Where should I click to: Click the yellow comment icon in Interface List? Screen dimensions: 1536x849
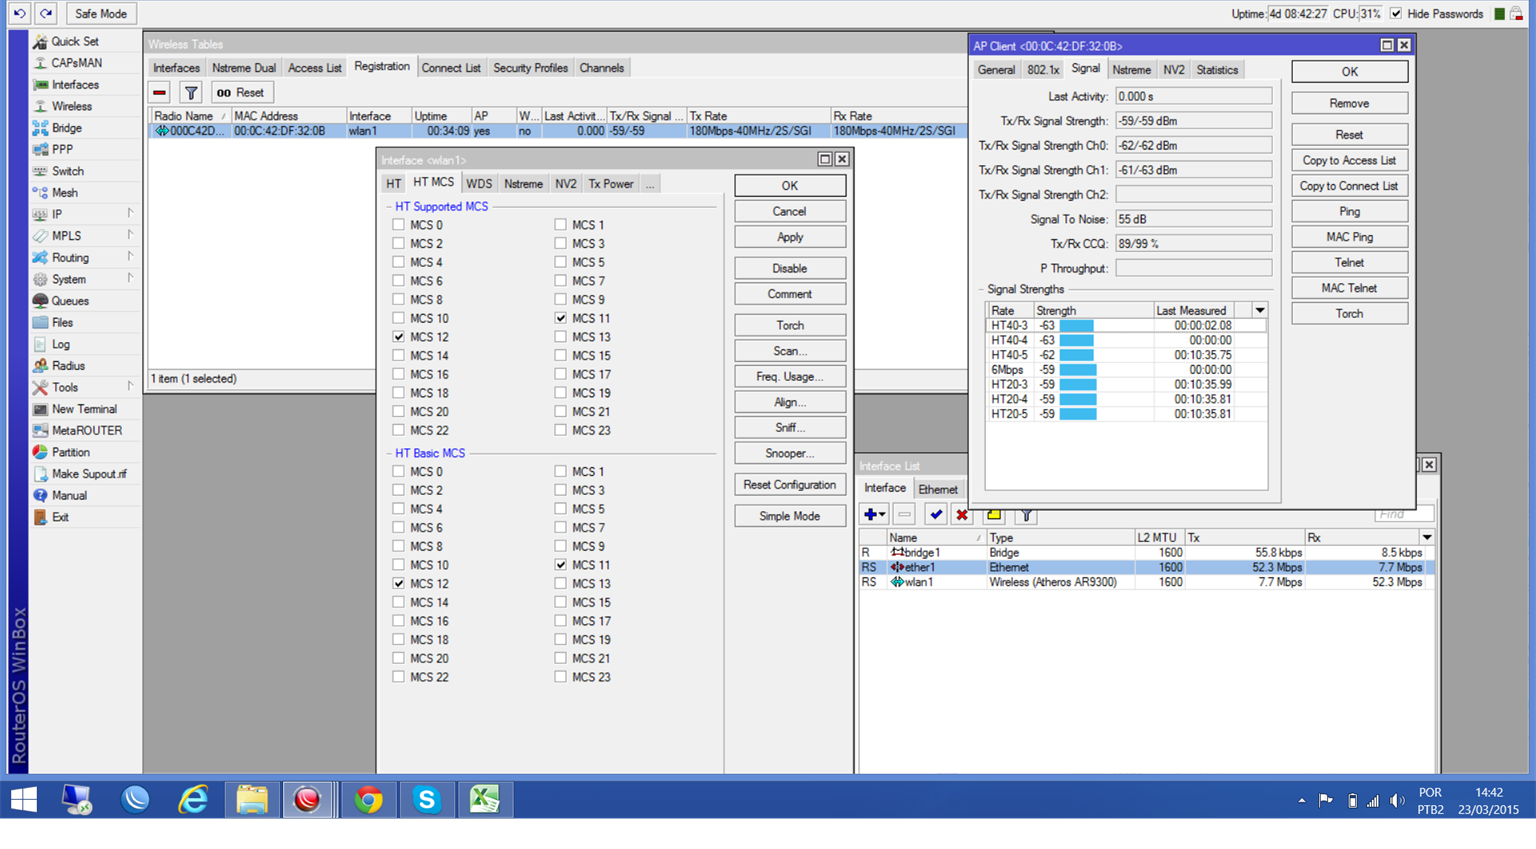click(x=994, y=514)
